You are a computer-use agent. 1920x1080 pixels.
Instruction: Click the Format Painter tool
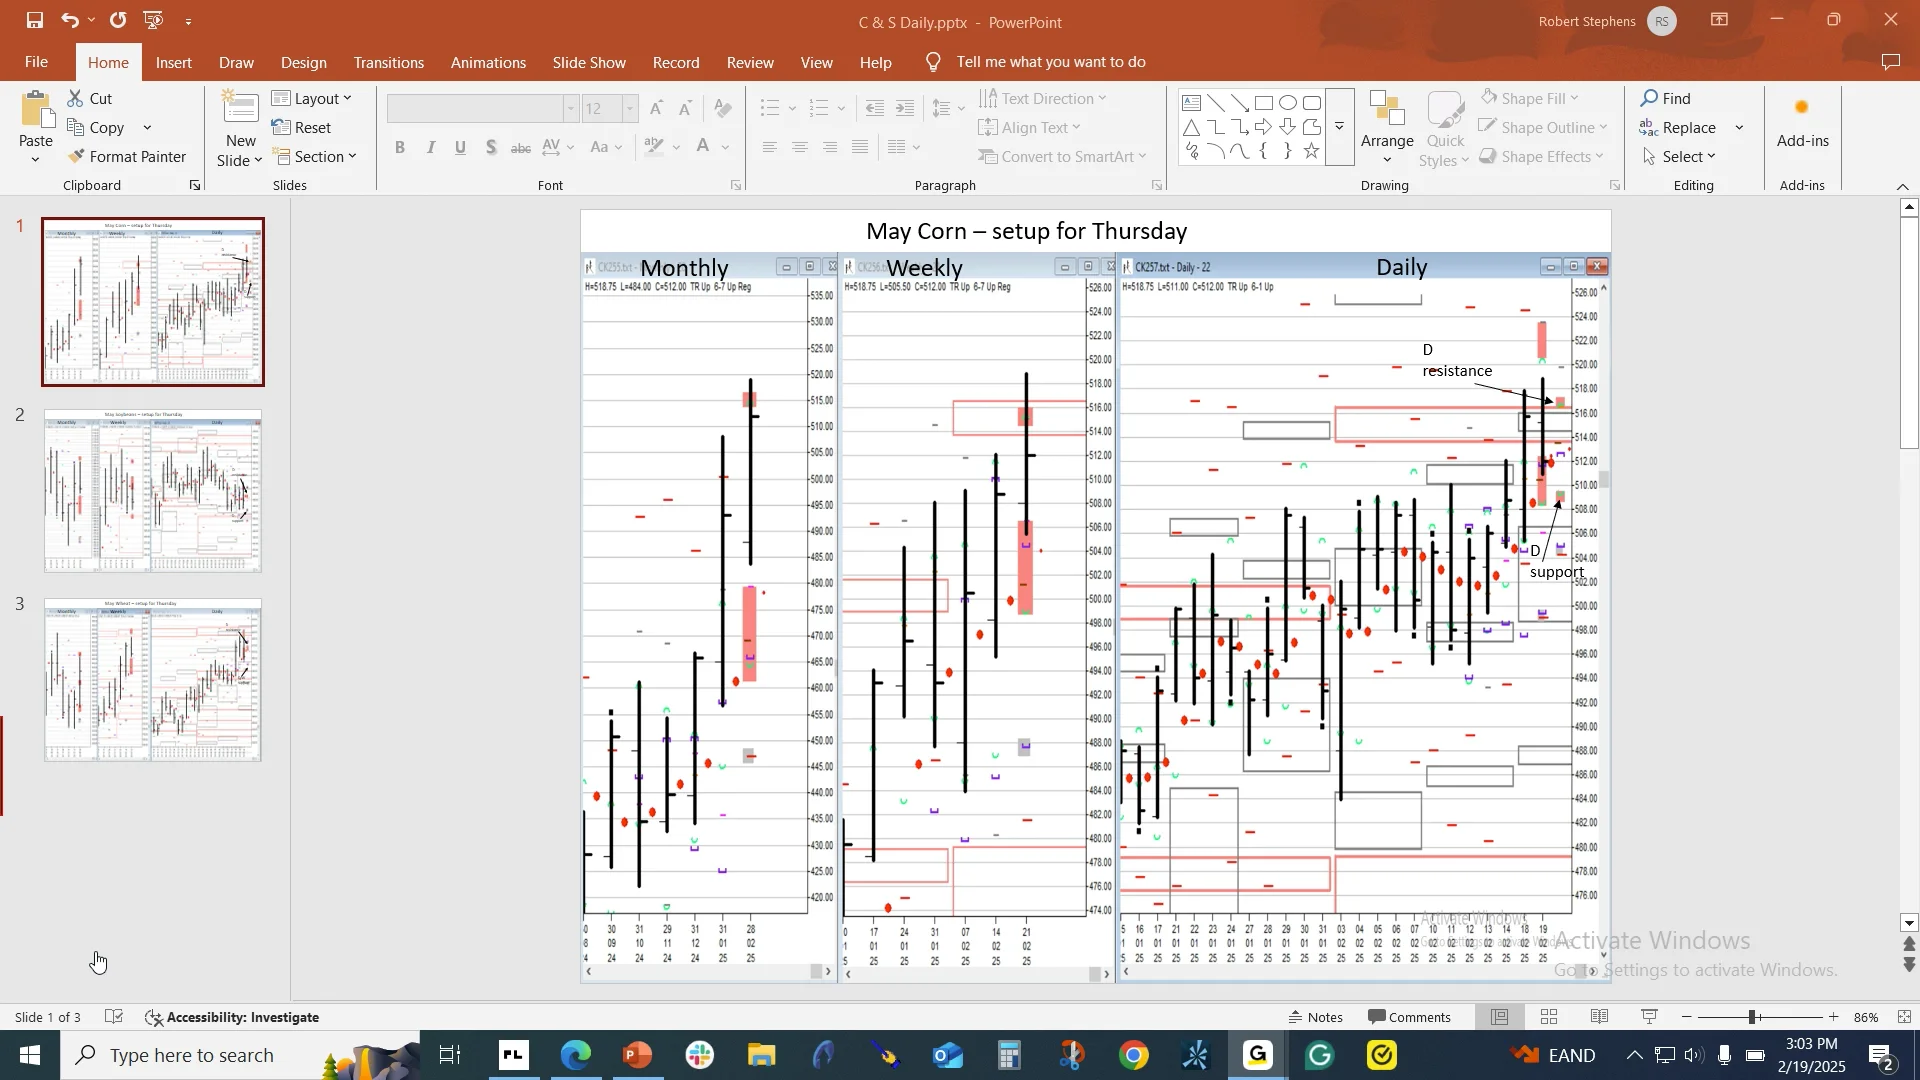[x=127, y=156]
